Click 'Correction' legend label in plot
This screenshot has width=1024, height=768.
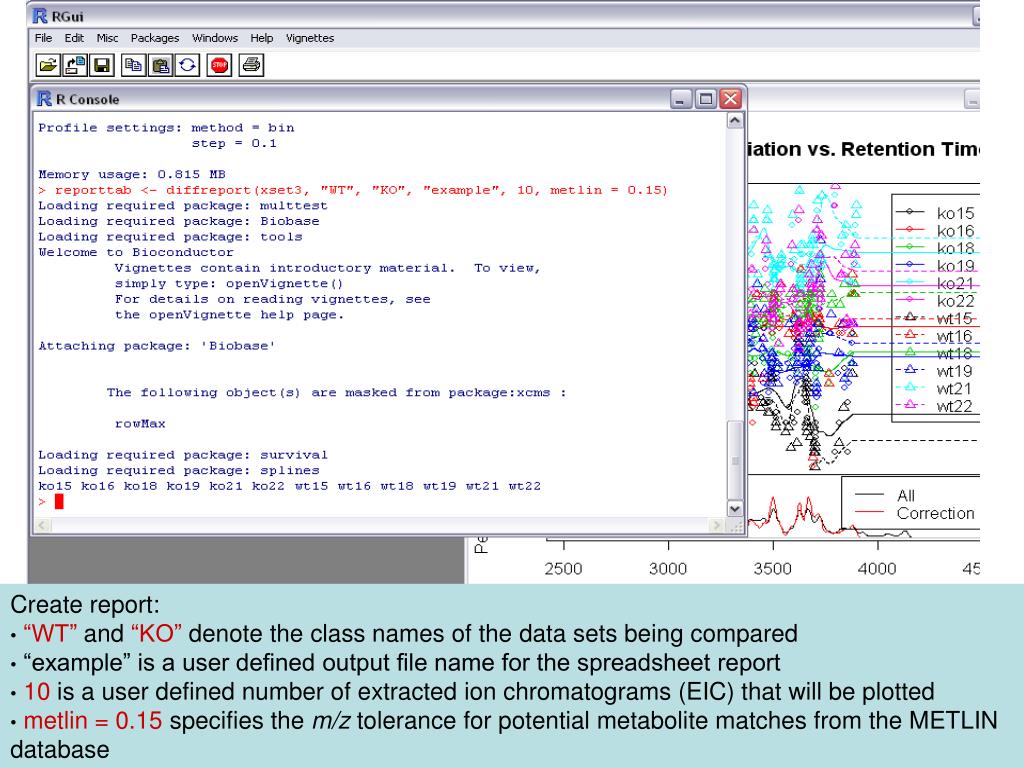pyautogui.click(x=935, y=513)
